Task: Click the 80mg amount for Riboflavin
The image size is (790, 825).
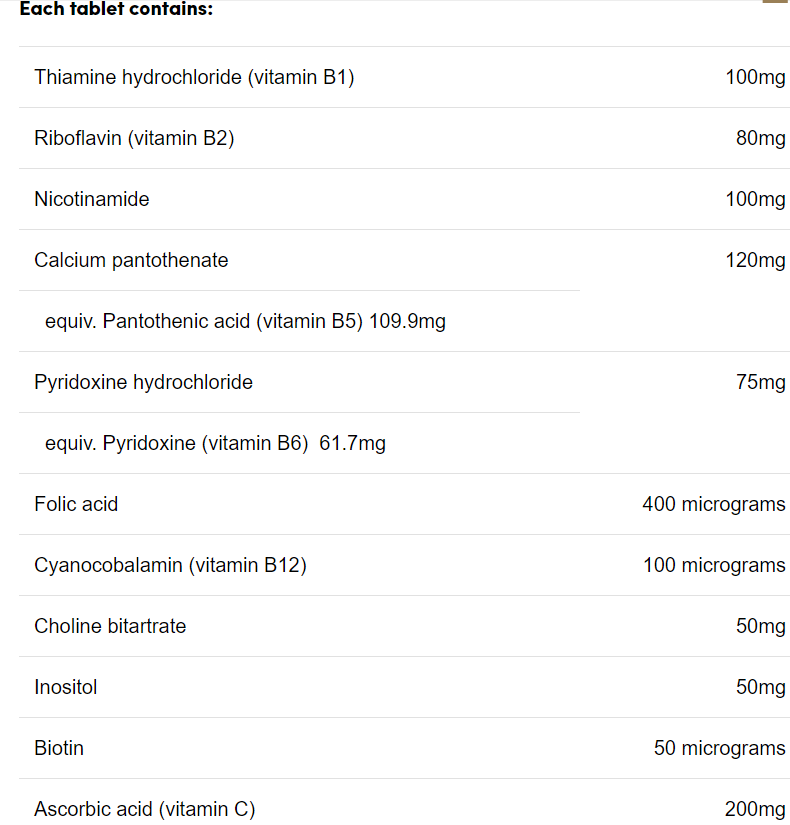Action: (x=761, y=138)
